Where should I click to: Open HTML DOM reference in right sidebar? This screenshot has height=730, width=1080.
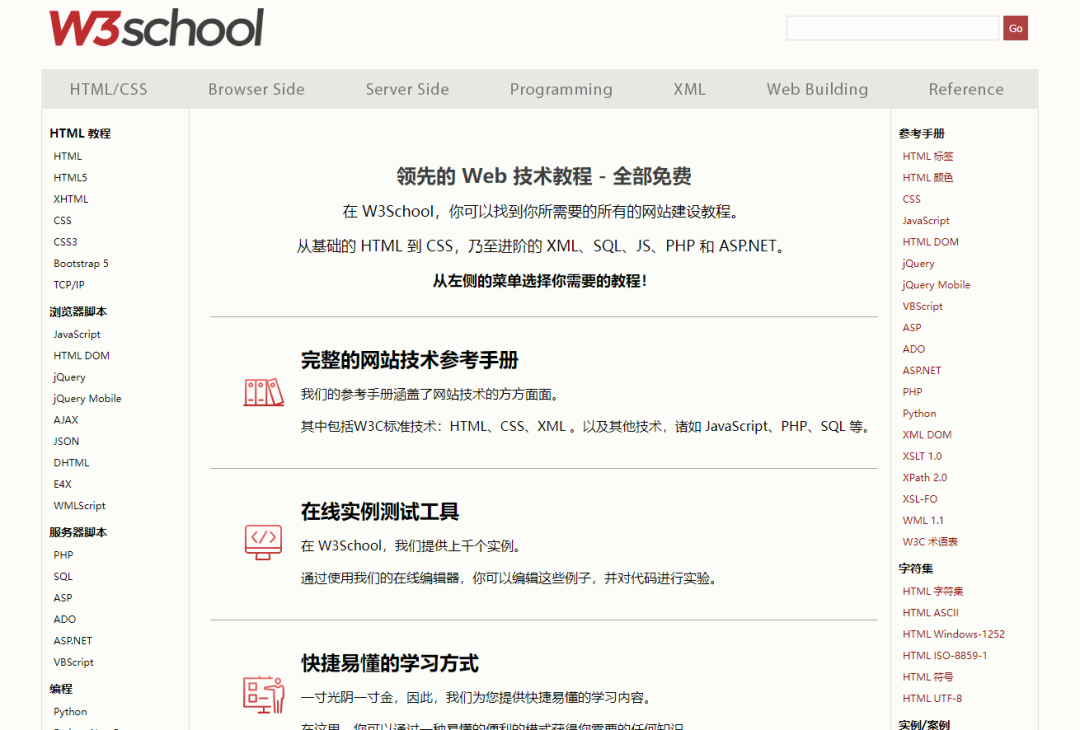pos(931,242)
